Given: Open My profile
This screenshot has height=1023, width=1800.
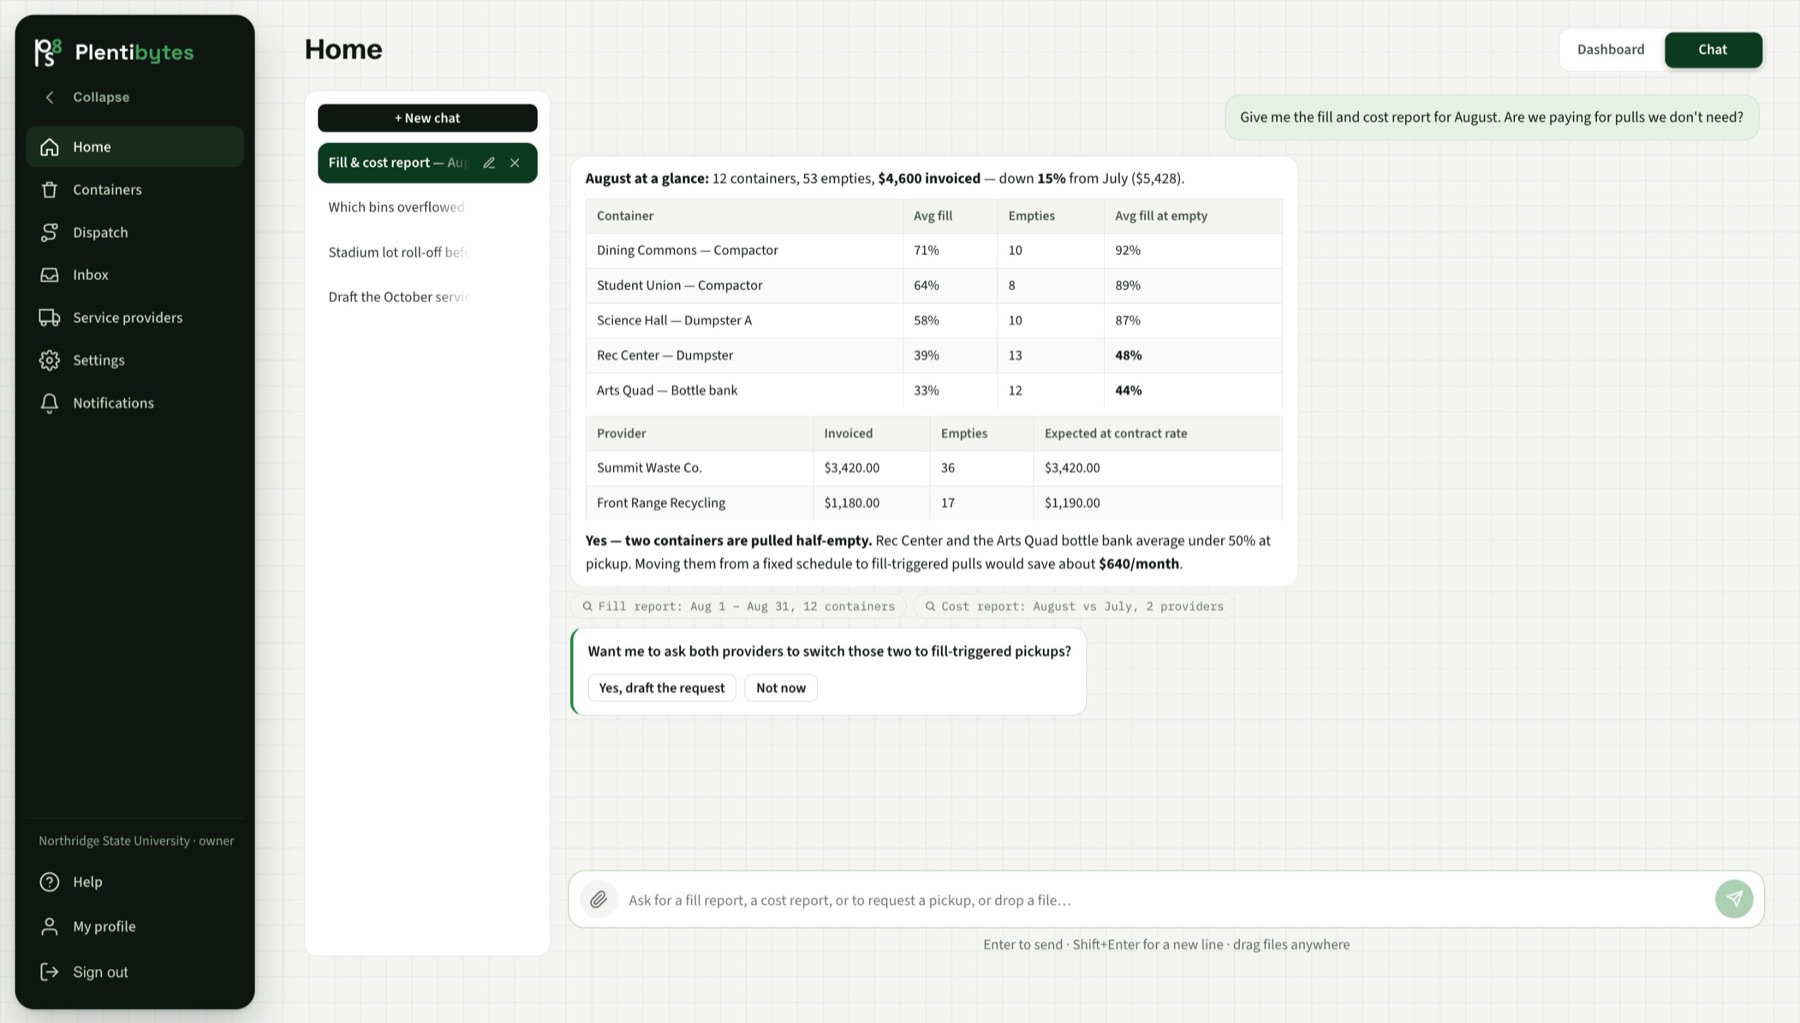Looking at the screenshot, I should point(135,927).
